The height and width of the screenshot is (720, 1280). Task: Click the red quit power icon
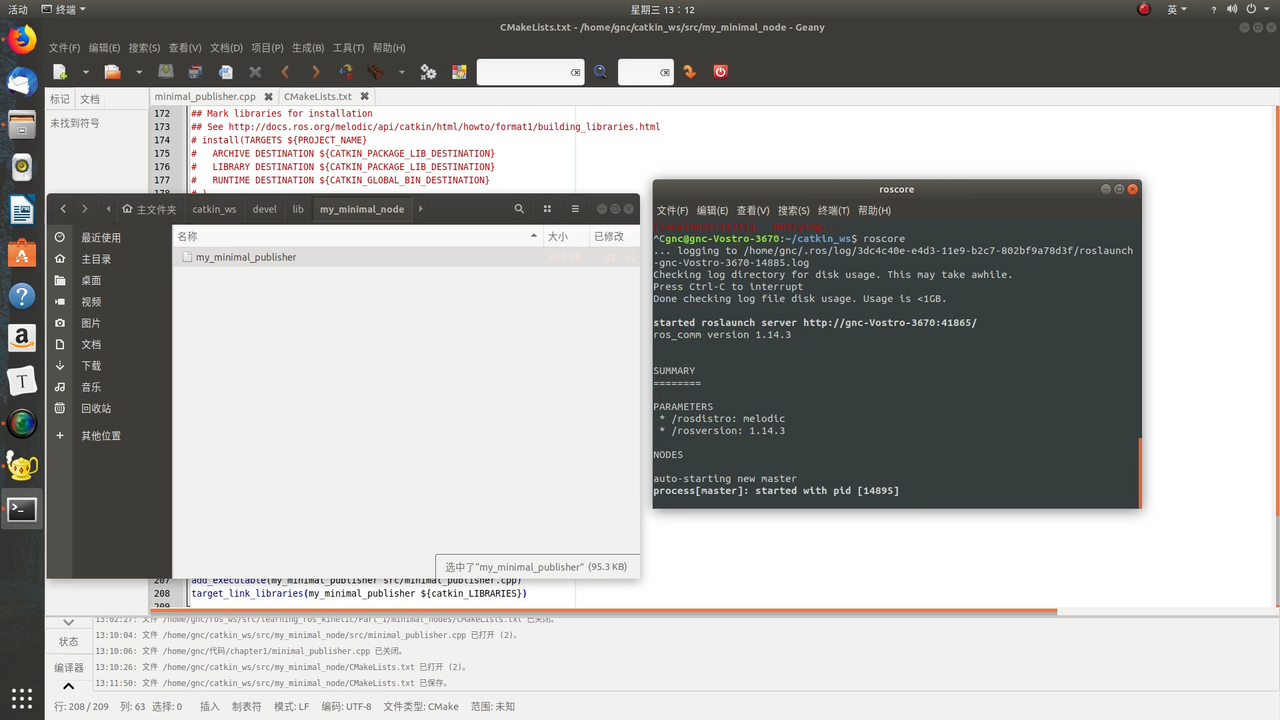(x=720, y=72)
